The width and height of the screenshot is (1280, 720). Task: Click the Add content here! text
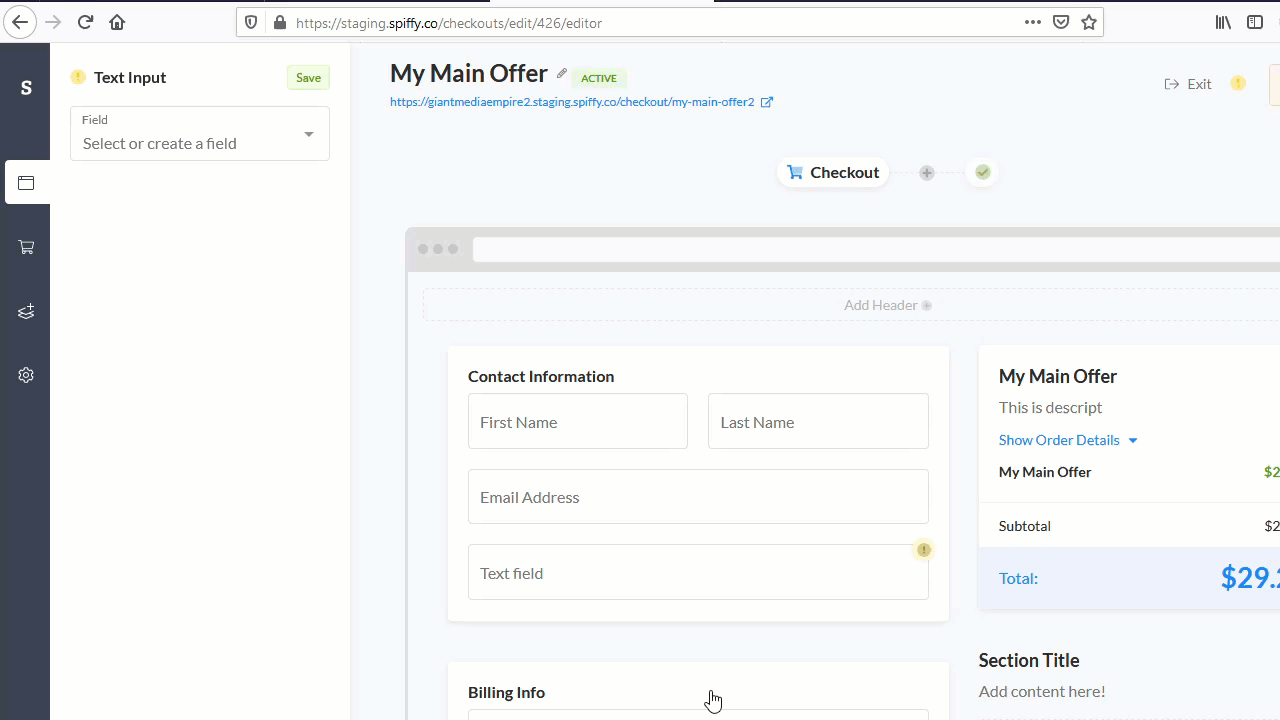[1042, 691]
